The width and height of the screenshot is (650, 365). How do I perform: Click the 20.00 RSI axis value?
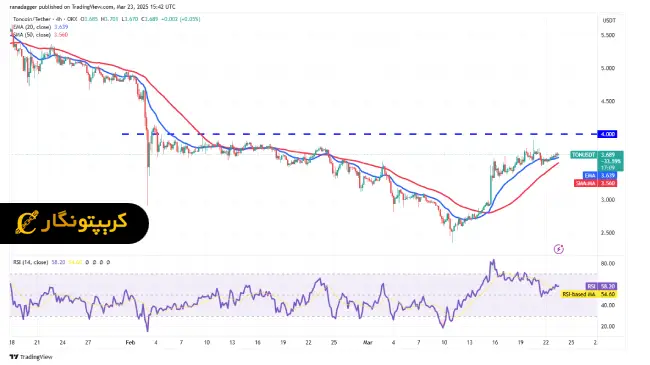click(x=608, y=326)
